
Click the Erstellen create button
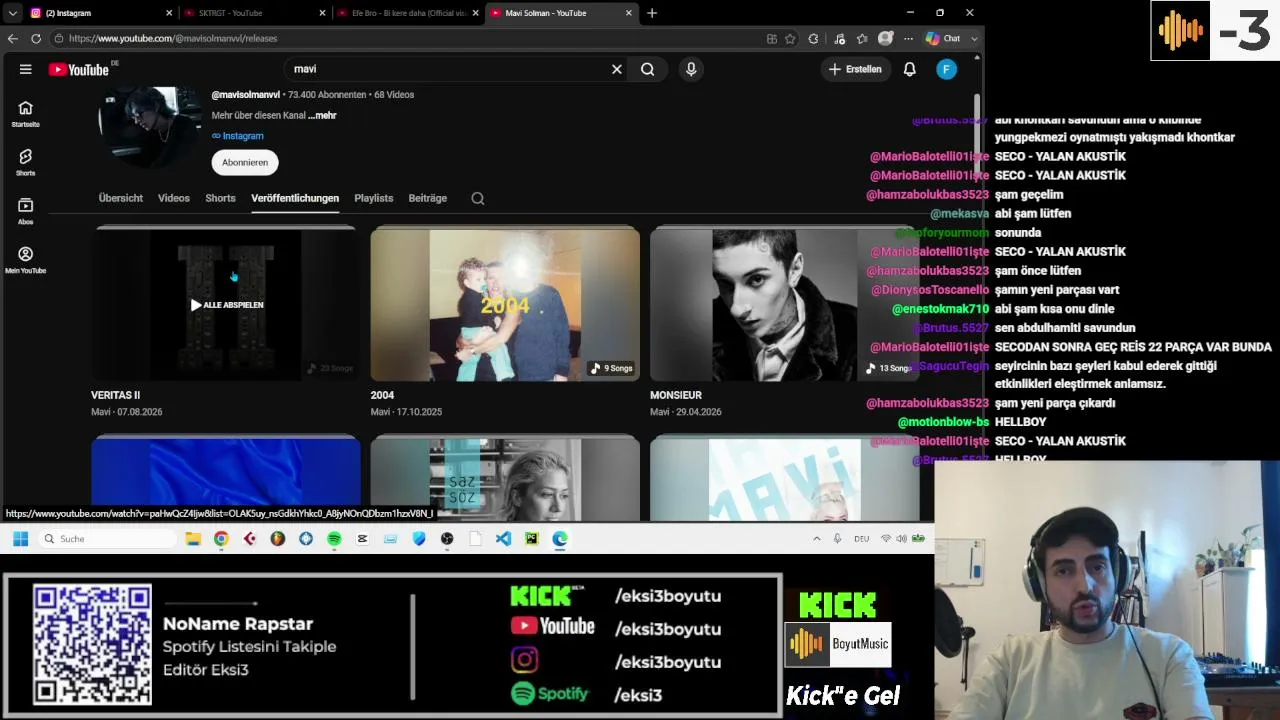855,69
